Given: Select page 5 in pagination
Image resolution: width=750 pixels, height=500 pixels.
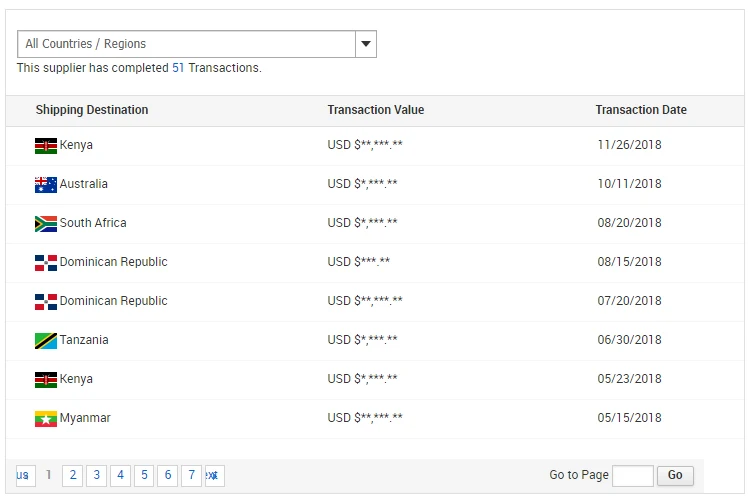Looking at the screenshot, I should [144, 475].
